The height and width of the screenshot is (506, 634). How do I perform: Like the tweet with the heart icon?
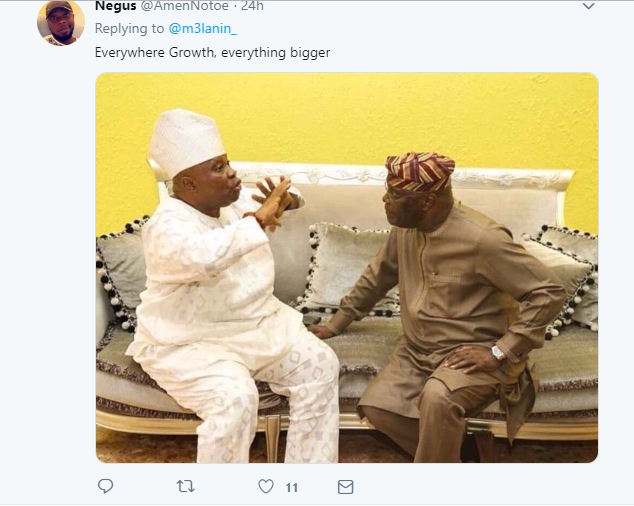[266, 487]
